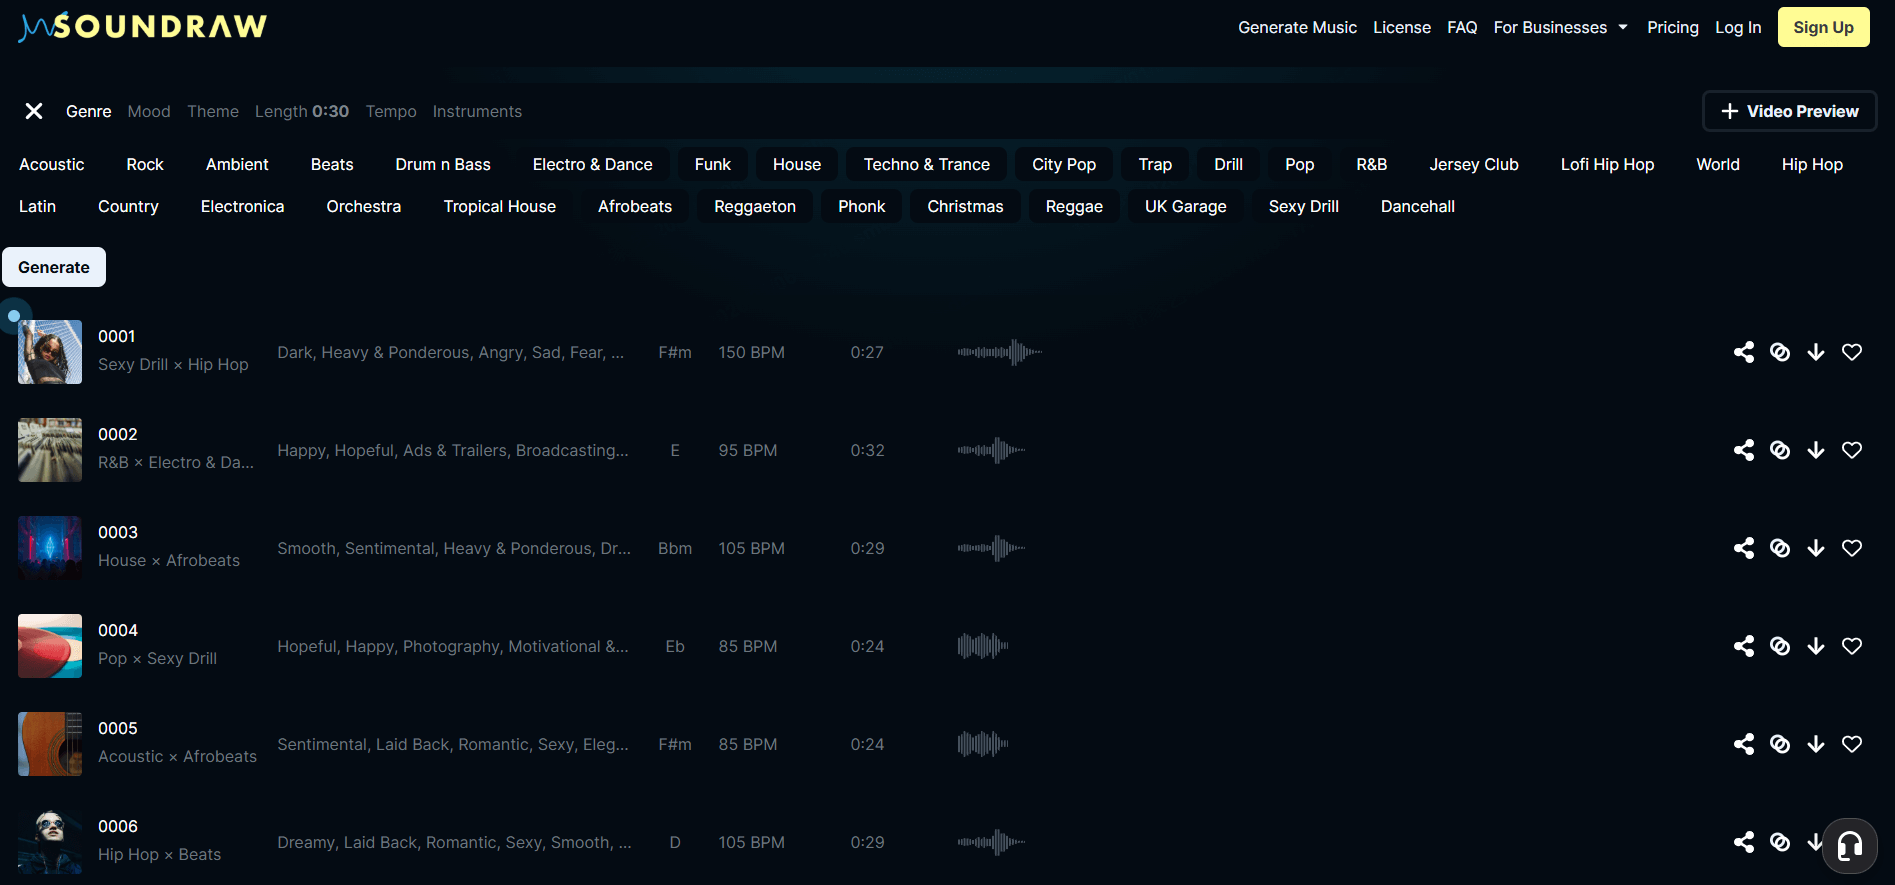Copy link for track 0002

pos(1779,450)
